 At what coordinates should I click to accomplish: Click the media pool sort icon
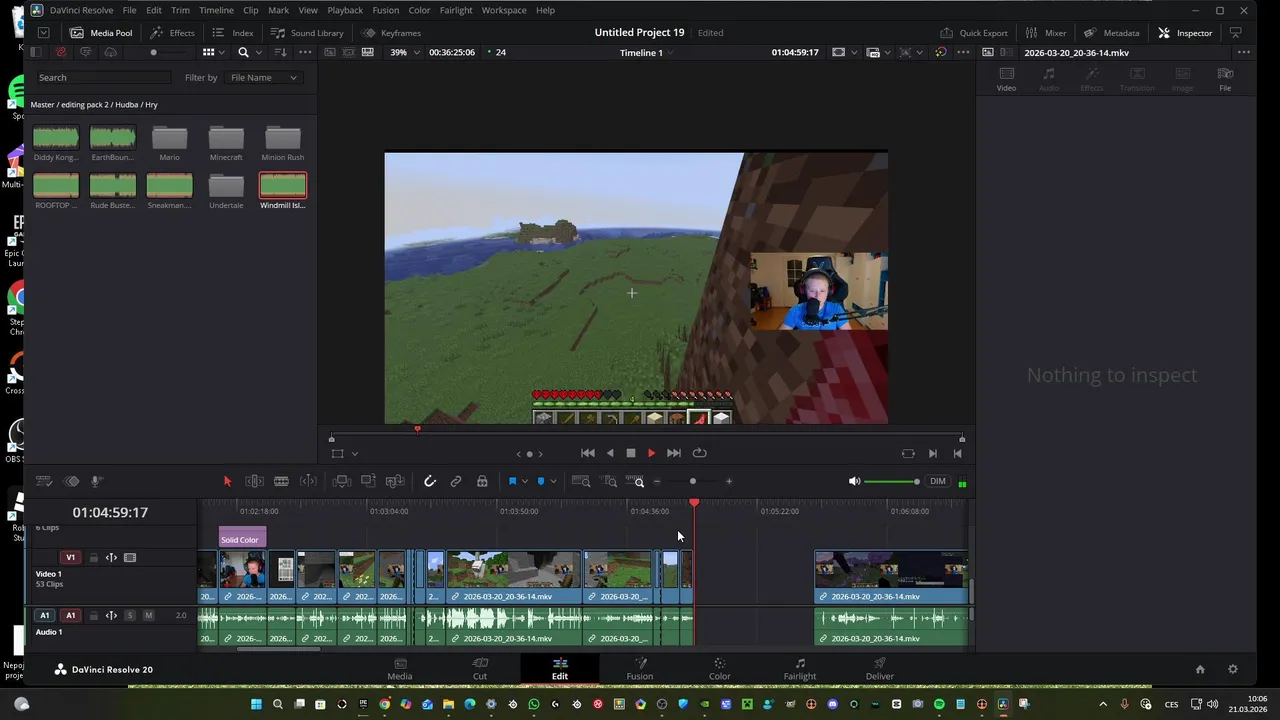(x=280, y=52)
